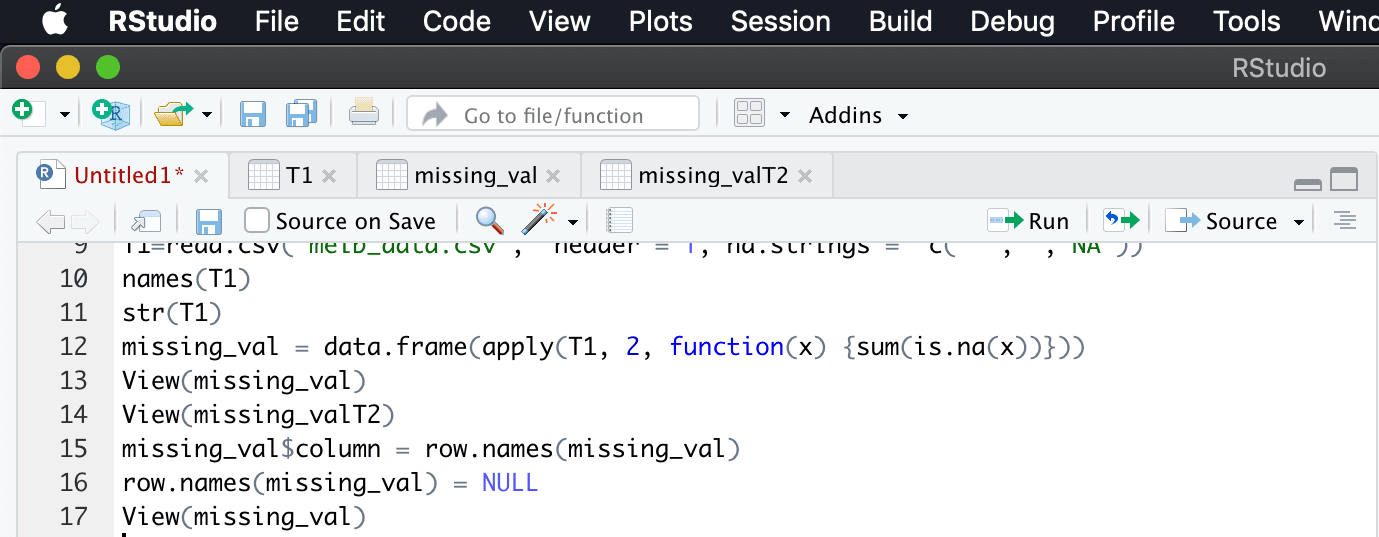Save all open documents icon
Image resolution: width=1379 pixels, height=537 pixels.
coord(301,114)
